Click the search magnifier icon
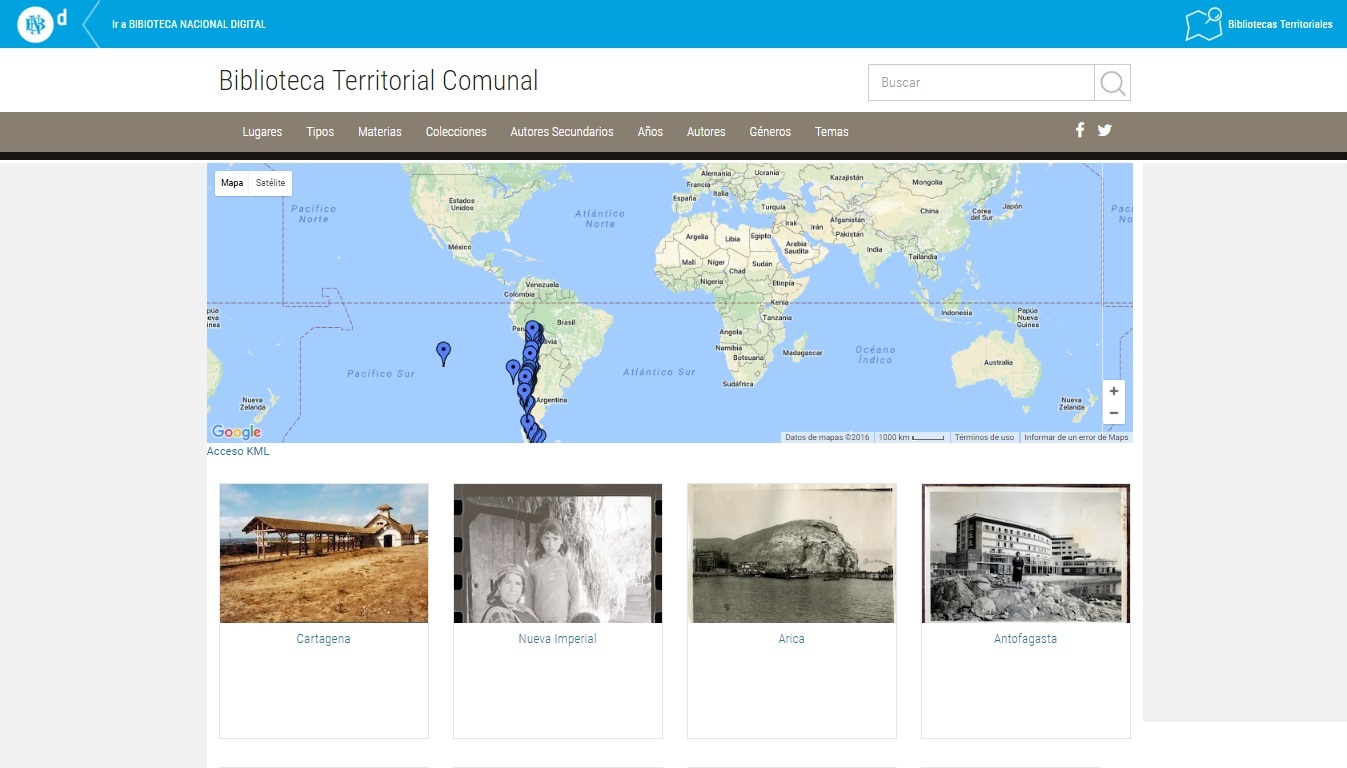The image size is (1347, 768). coord(1112,83)
